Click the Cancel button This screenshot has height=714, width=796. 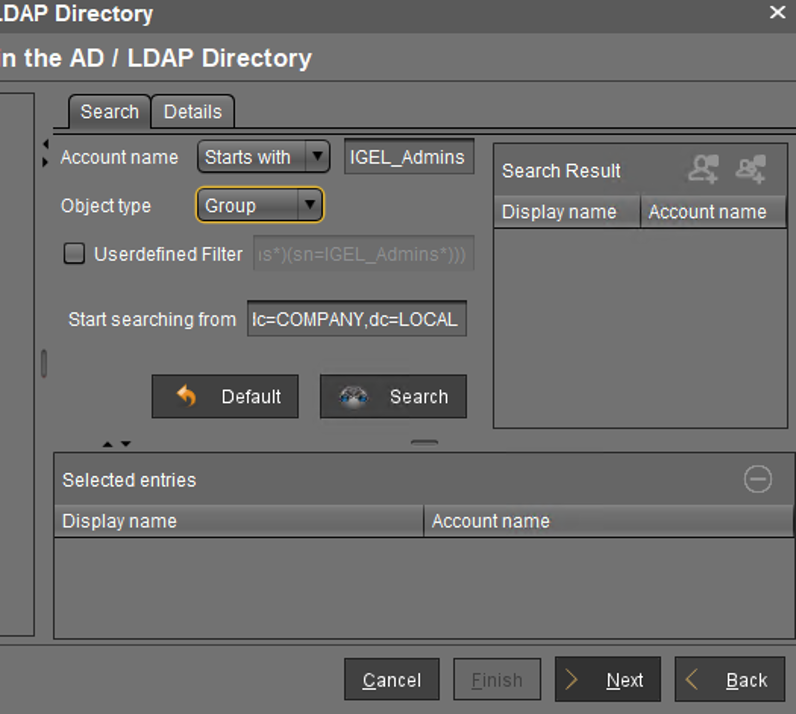[391, 679]
